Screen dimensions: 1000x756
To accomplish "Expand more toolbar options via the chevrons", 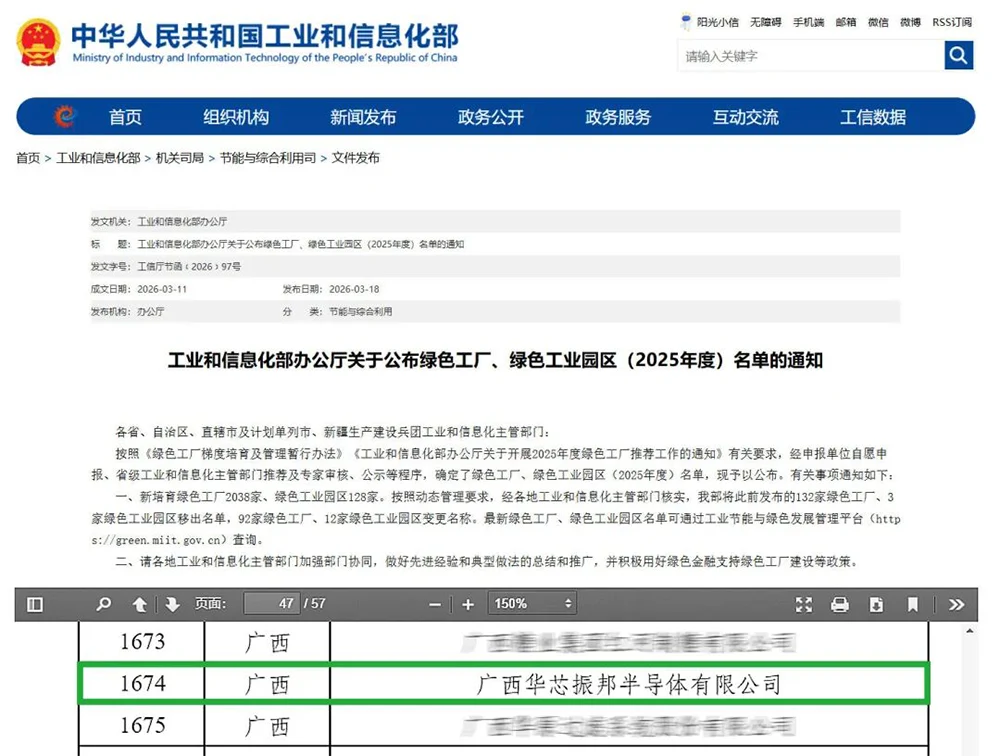I will [956, 604].
